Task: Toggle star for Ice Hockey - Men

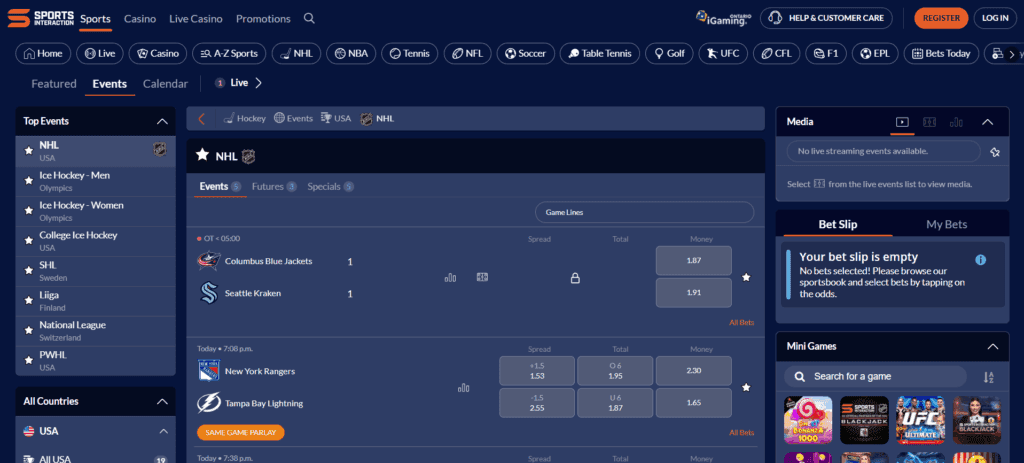Action: click(29, 181)
